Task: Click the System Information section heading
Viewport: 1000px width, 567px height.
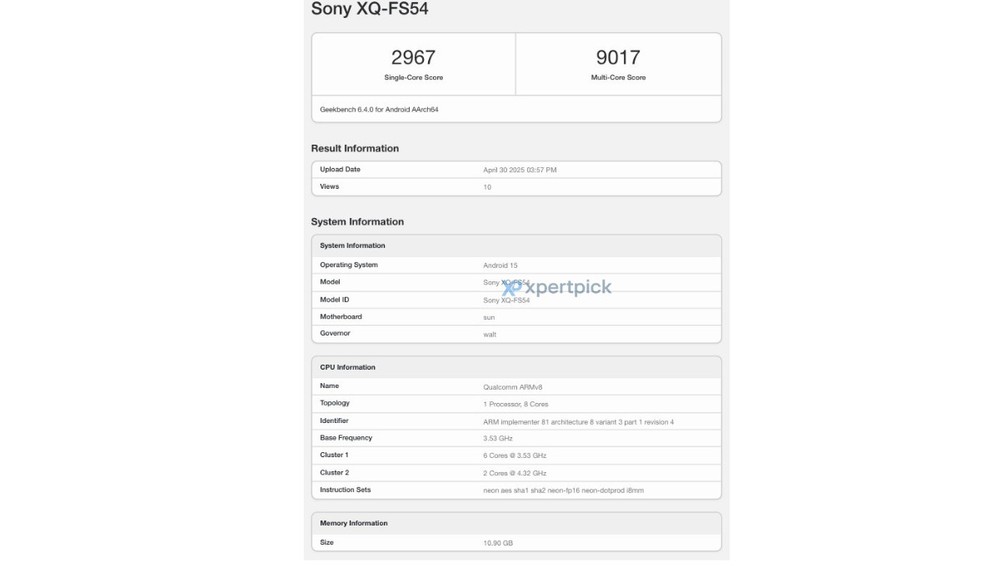Action: 357,222
